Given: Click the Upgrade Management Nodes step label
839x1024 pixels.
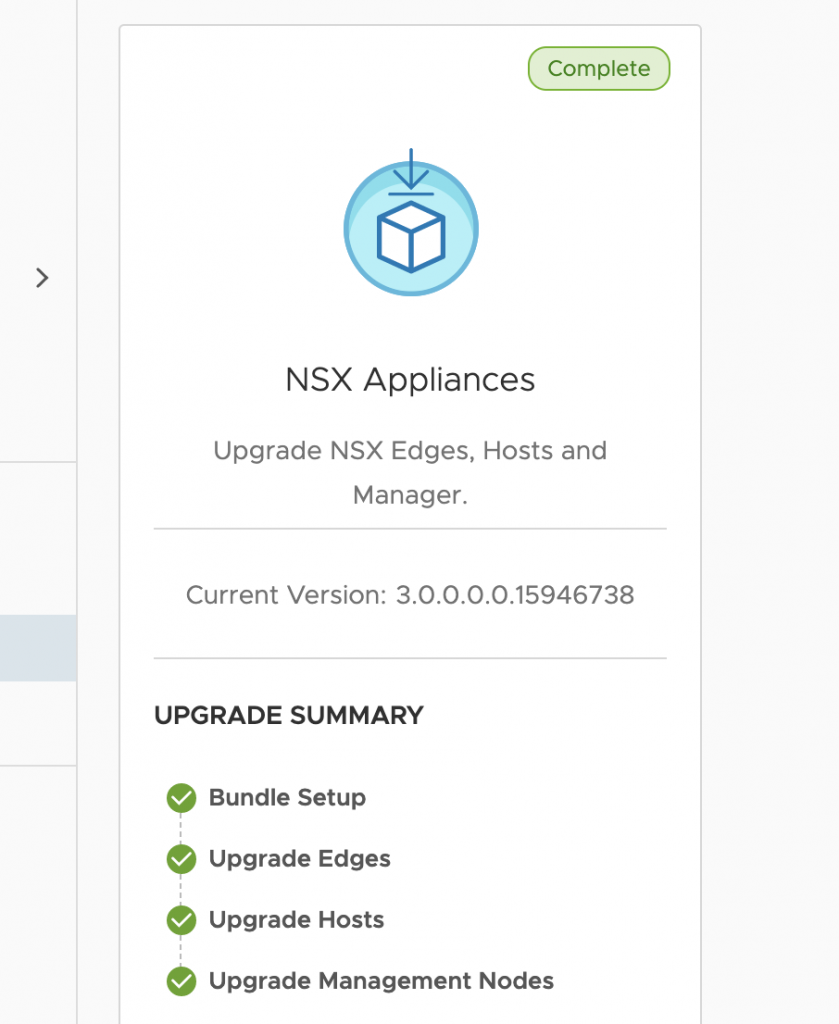Looking at the screenshot, I should point(381,981).
